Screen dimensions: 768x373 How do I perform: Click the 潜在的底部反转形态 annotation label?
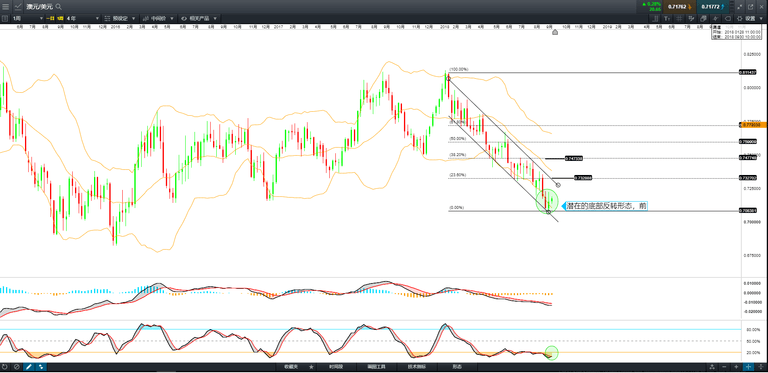[x=606, y=206]
